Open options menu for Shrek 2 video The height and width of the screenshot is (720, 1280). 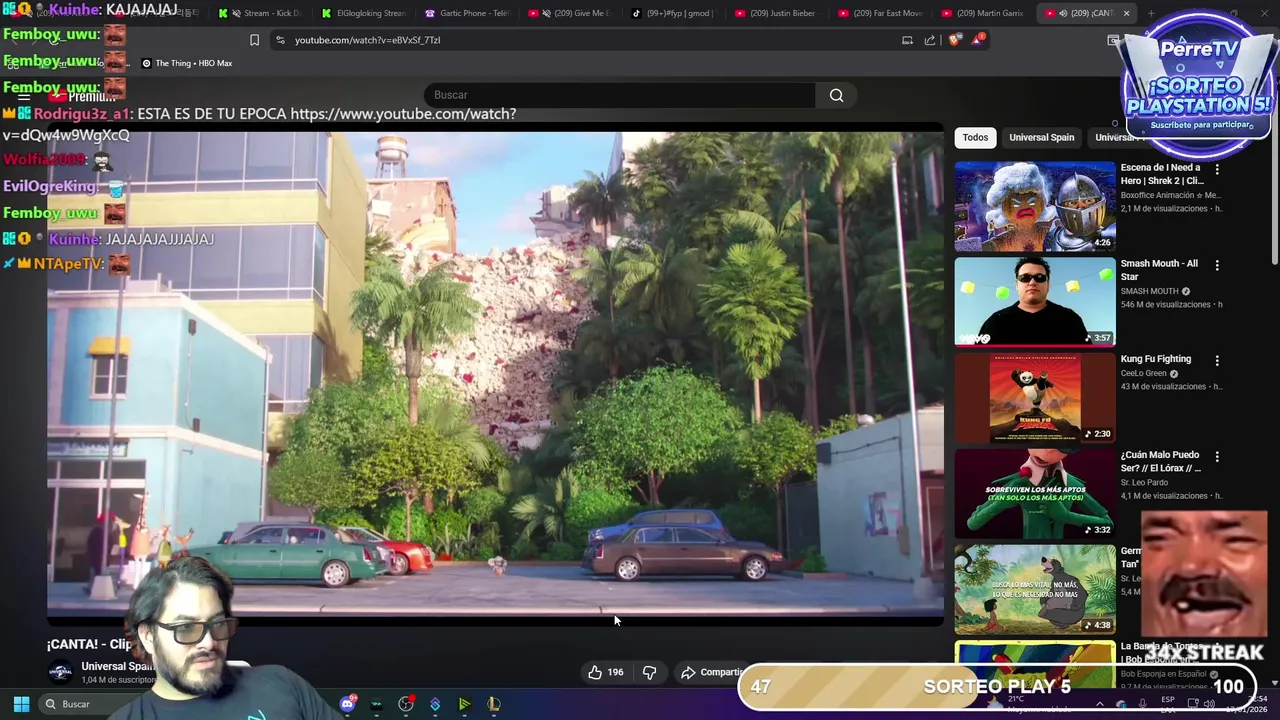[x=1217, y=169]
